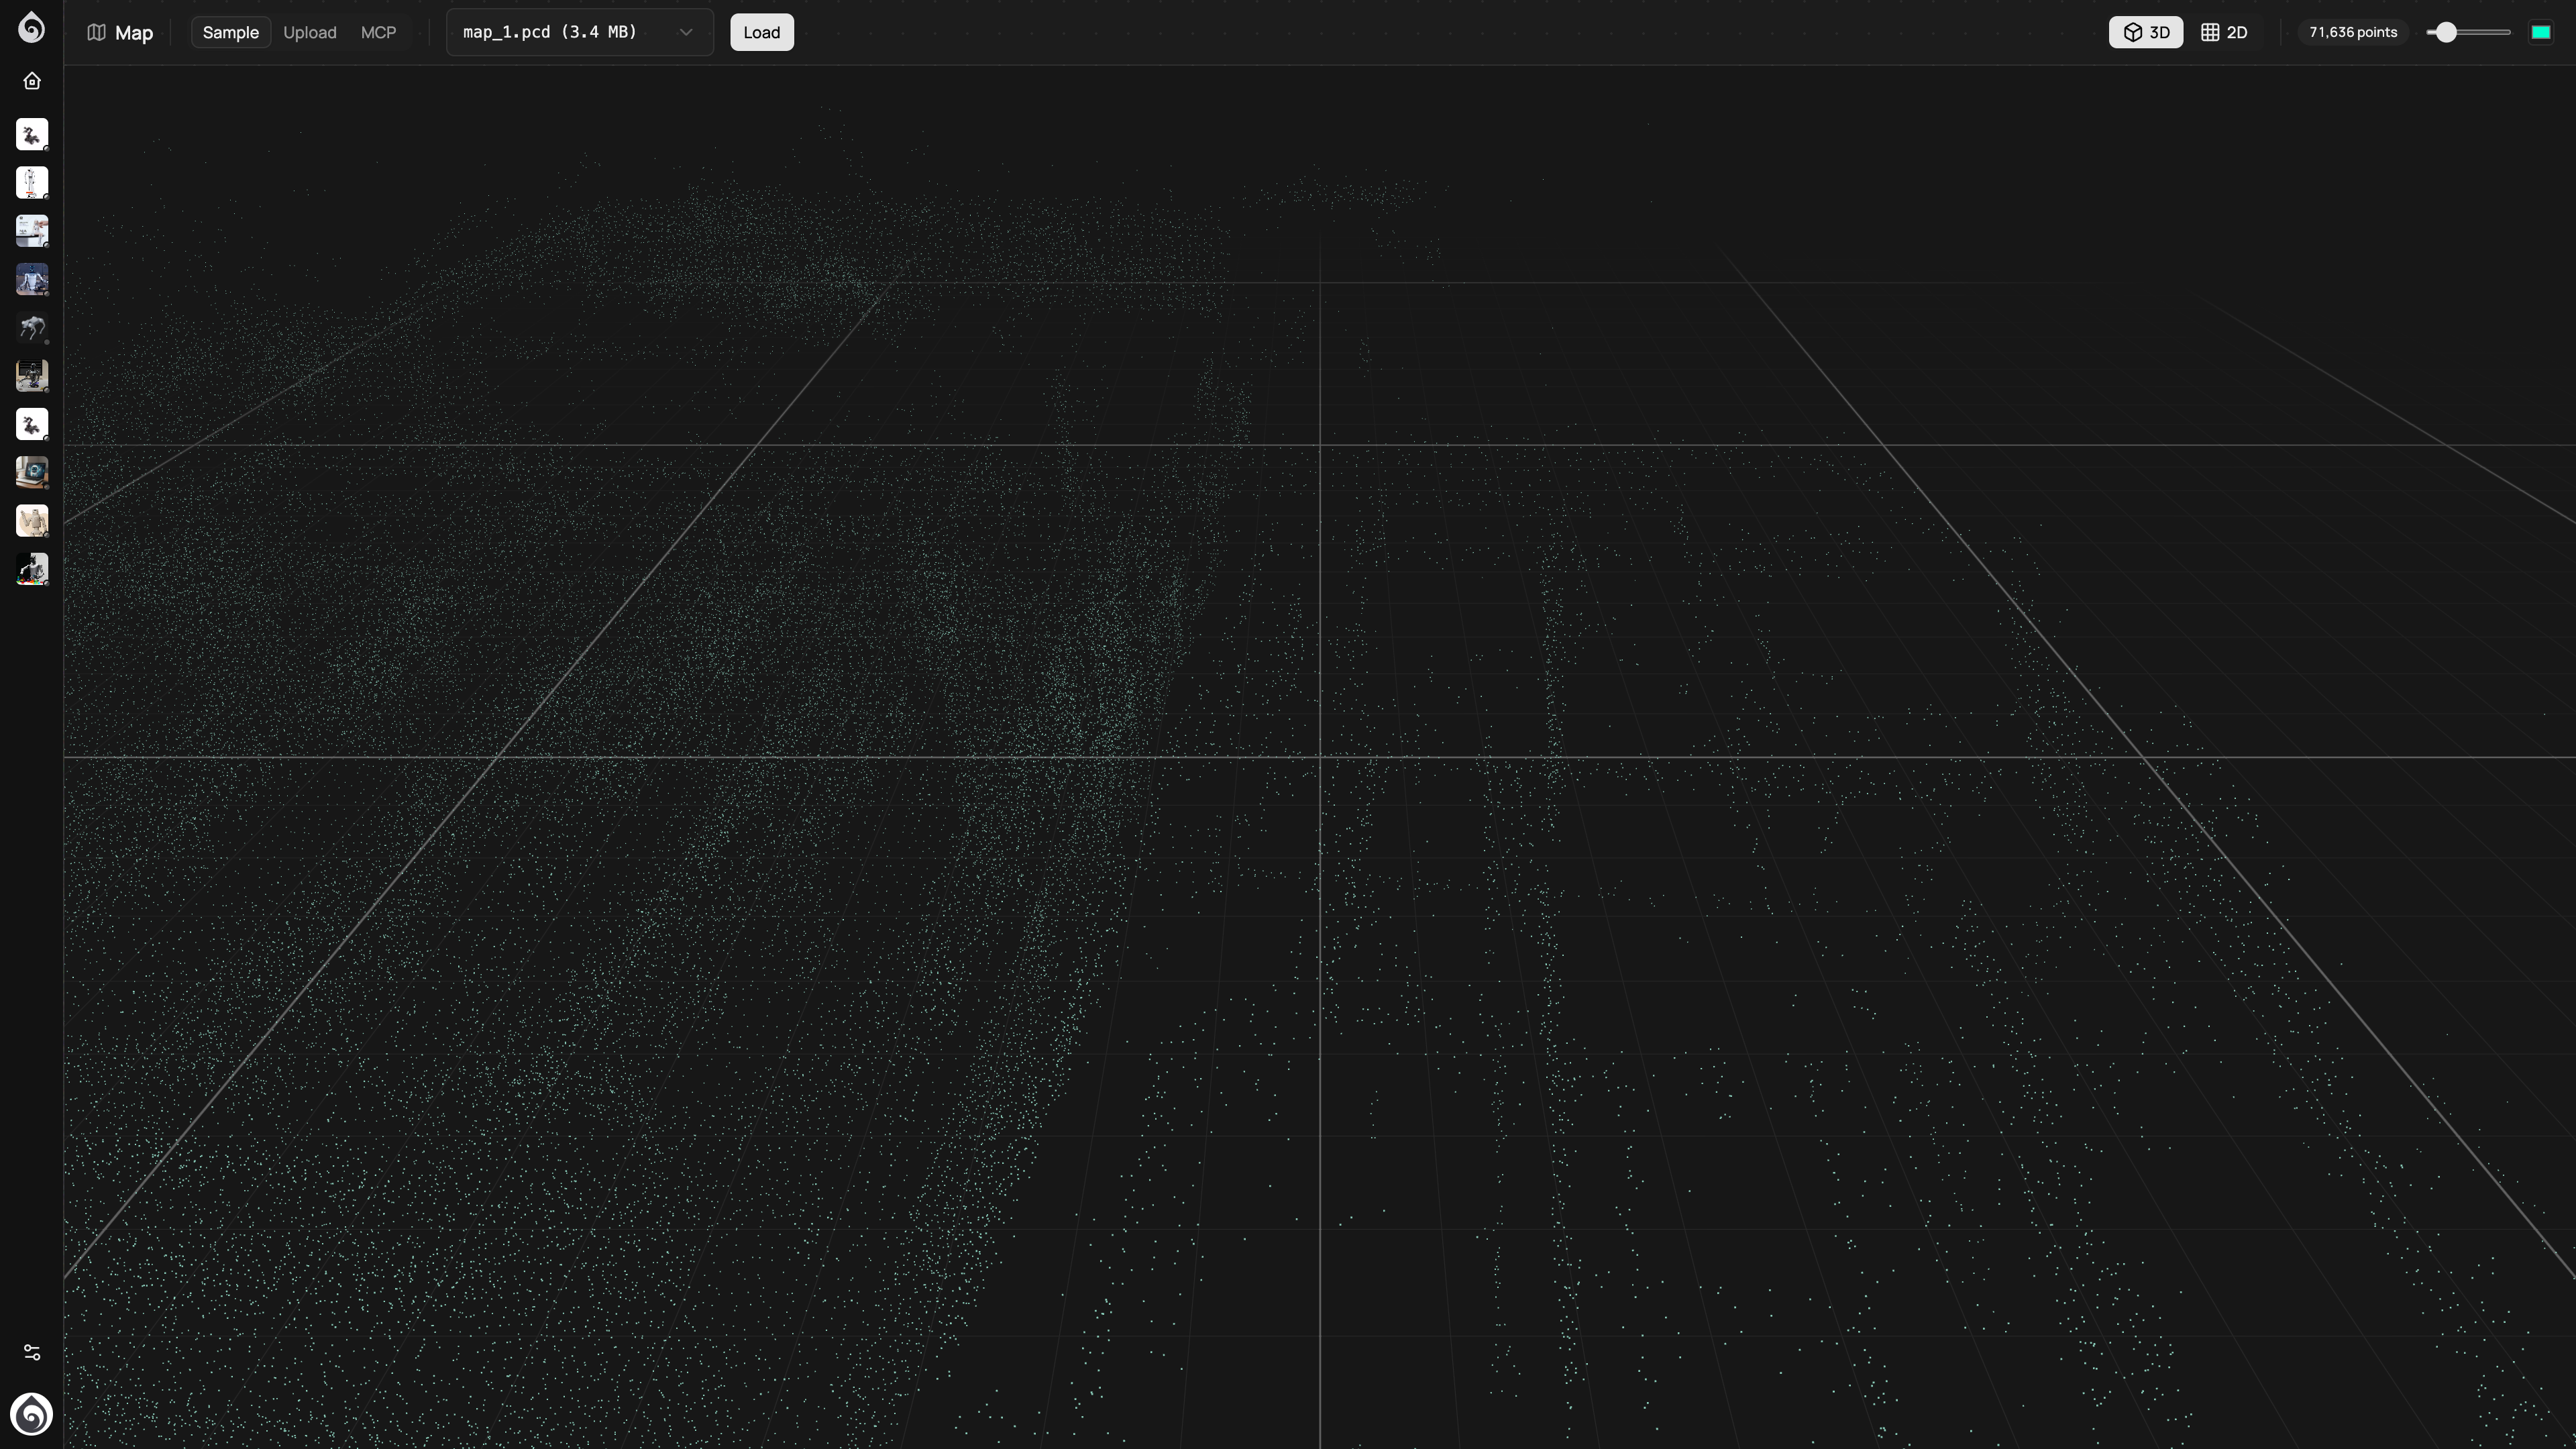Open the laptop robot thumbnail in the sidebar
Image resolution: width=2576 pixels, height=1449 pixels.
tap(32, 472)
